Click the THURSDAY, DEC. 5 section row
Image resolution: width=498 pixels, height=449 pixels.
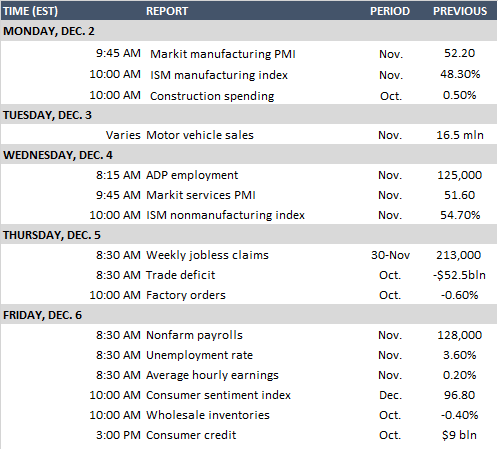click(249, 235)
